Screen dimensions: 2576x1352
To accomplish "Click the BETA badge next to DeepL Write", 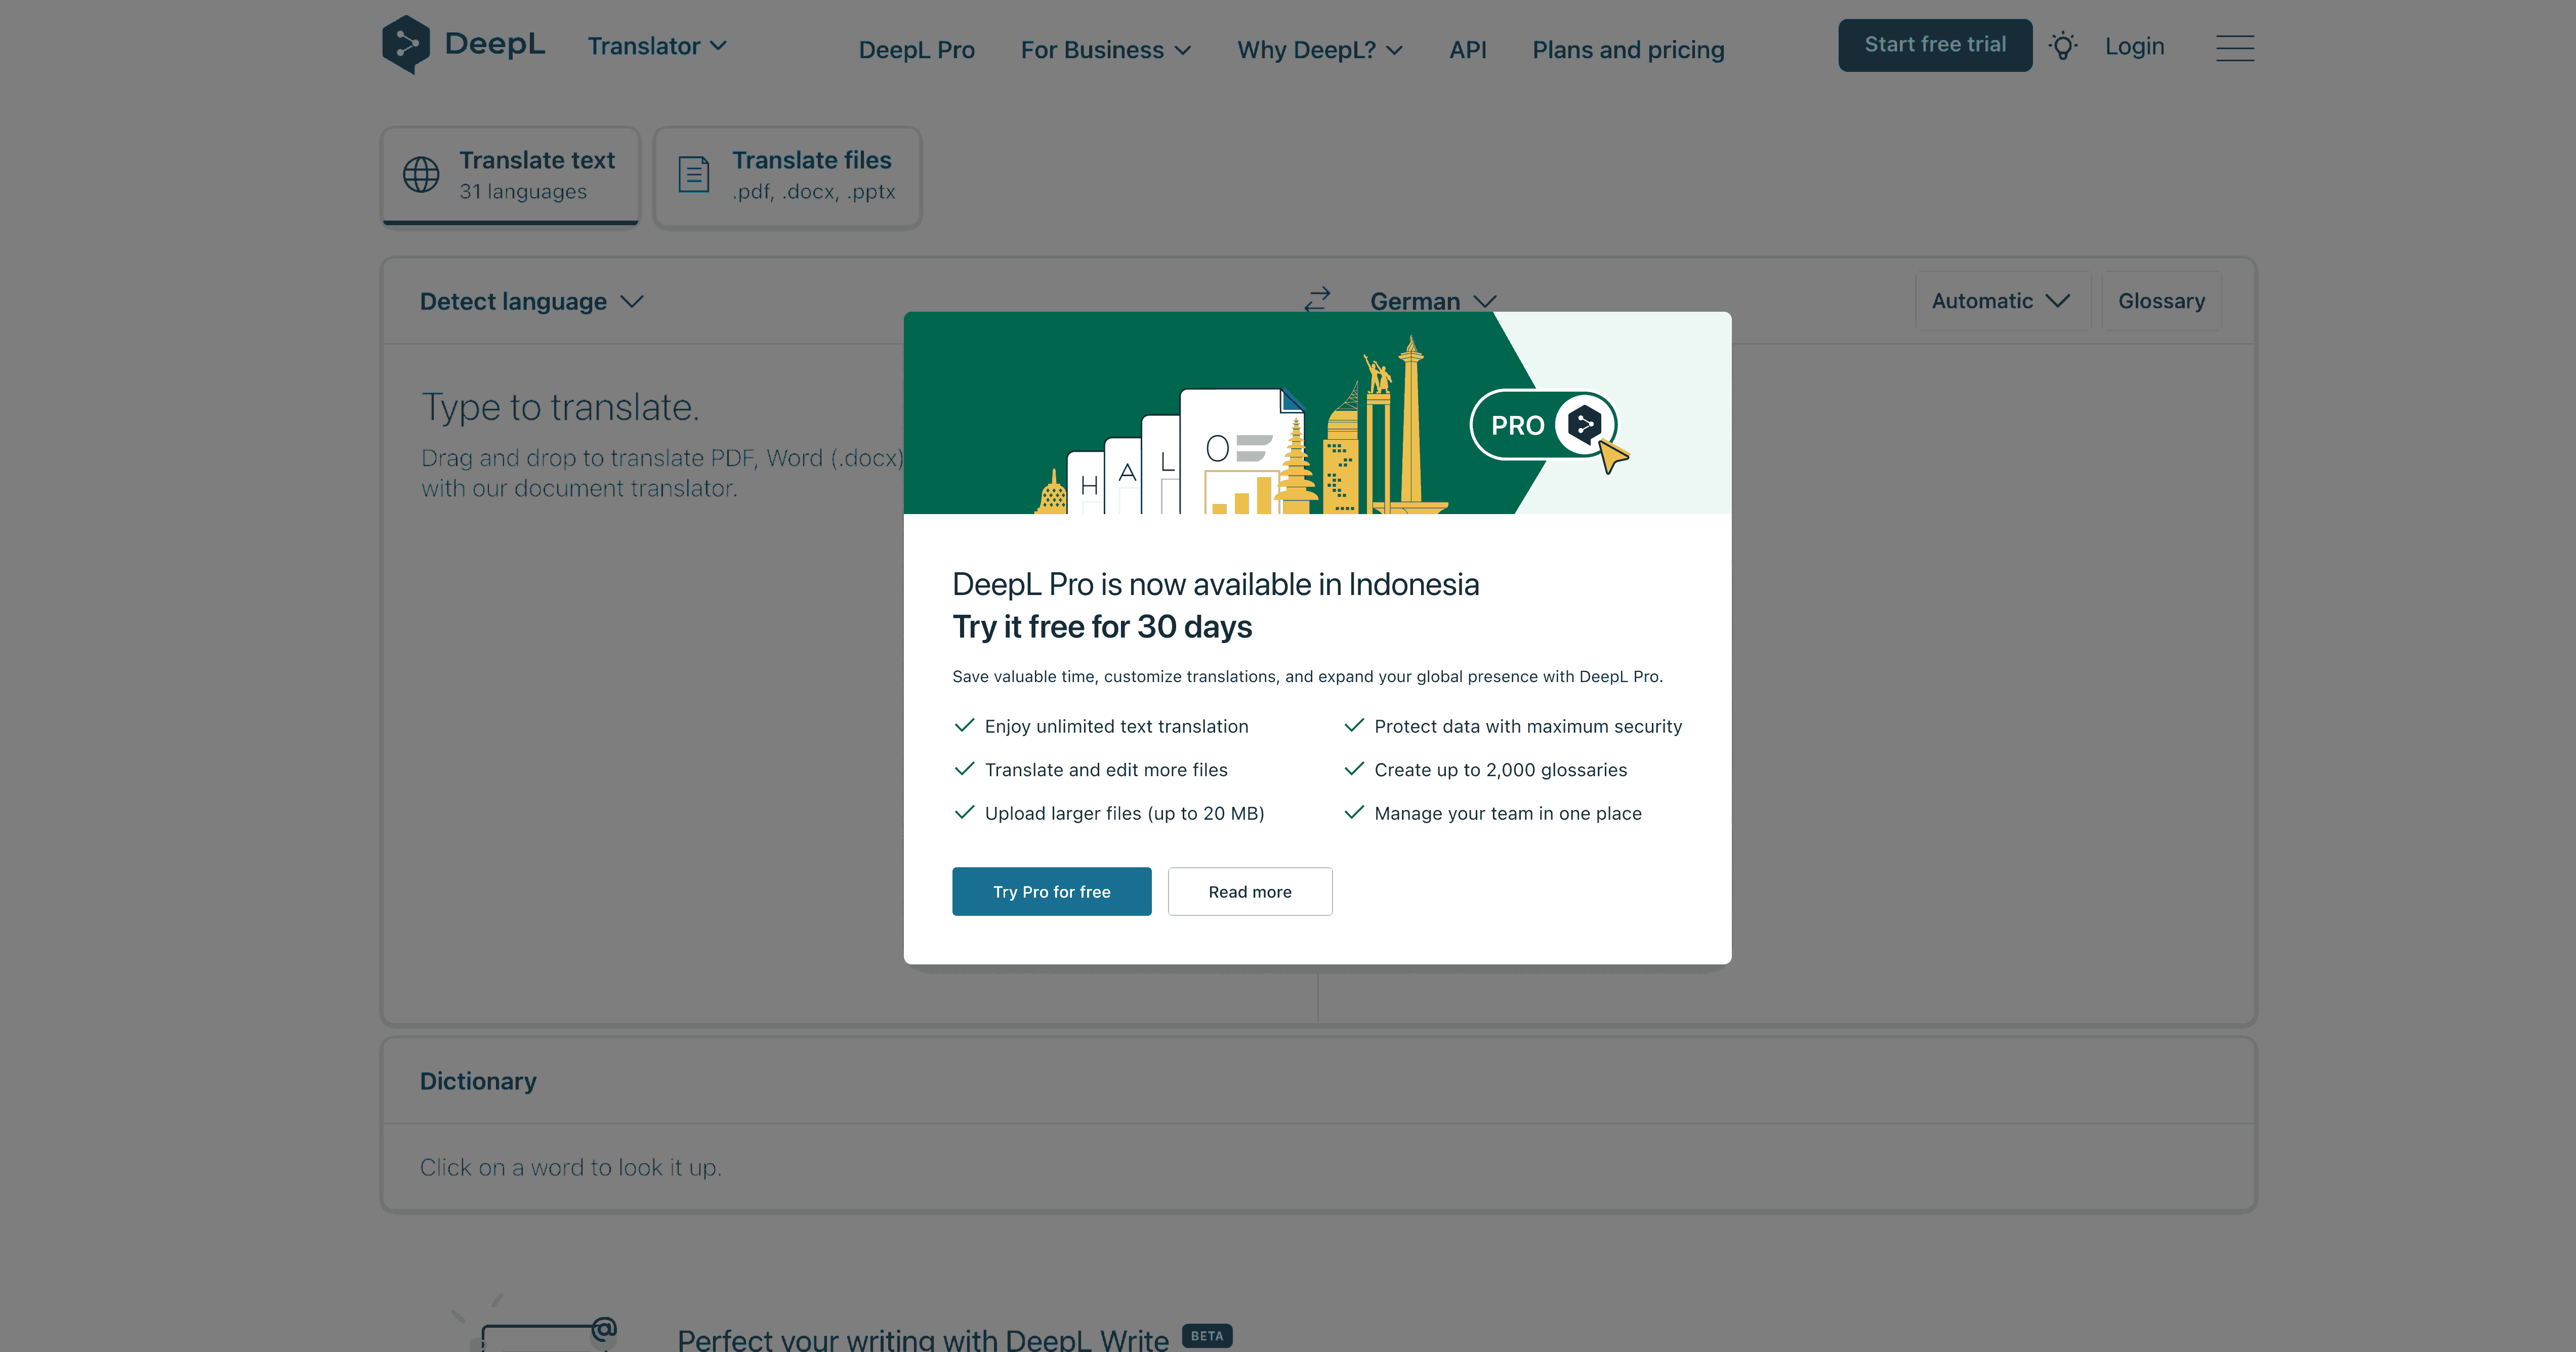I will (x=1206, y=1336).
